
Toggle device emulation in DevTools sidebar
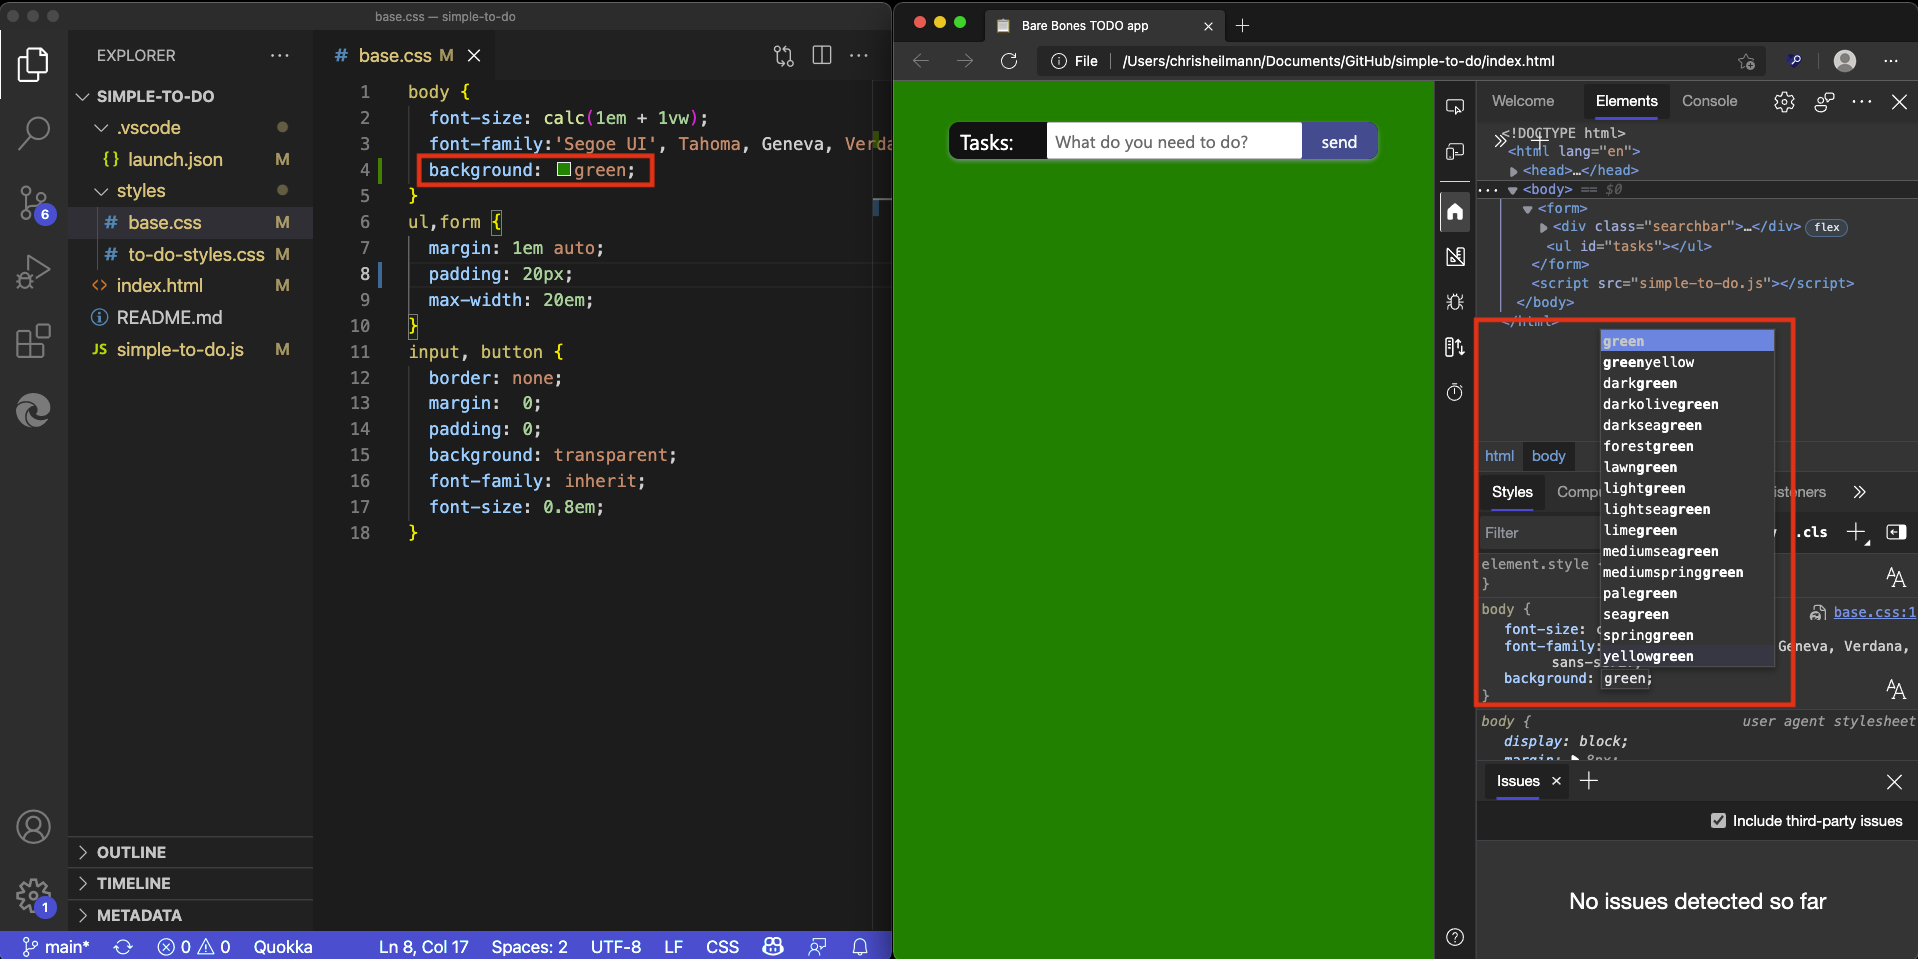[x=1455, y=152]
